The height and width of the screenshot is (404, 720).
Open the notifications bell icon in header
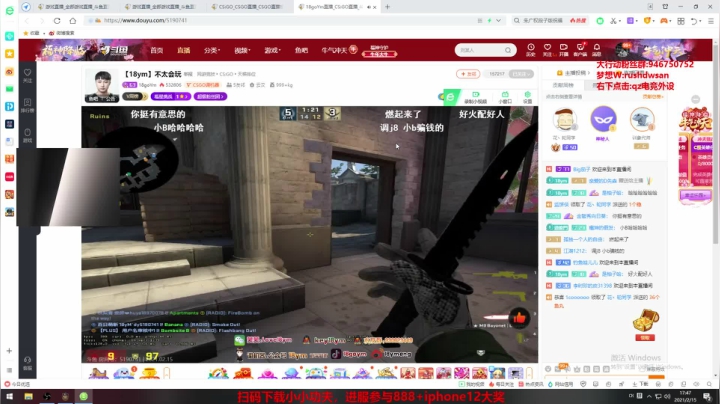(596, 50)
